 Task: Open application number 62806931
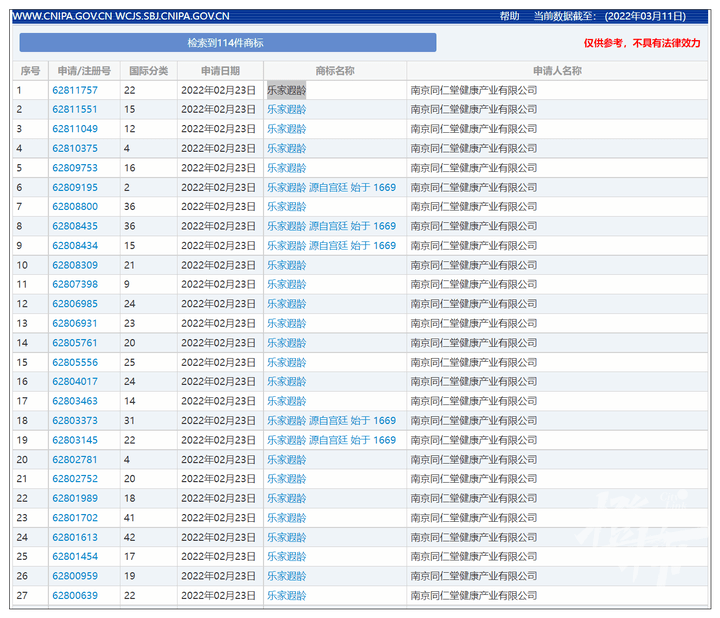click(75, 323)
